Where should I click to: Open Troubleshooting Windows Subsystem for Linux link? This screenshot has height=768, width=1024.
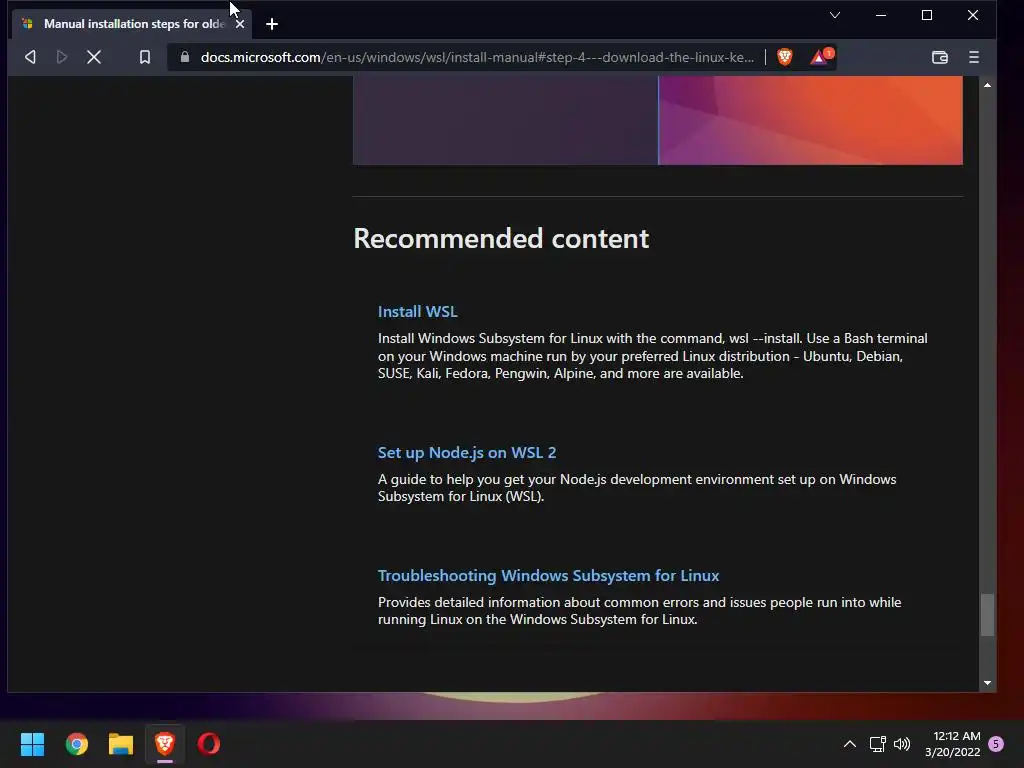(548, 575)
